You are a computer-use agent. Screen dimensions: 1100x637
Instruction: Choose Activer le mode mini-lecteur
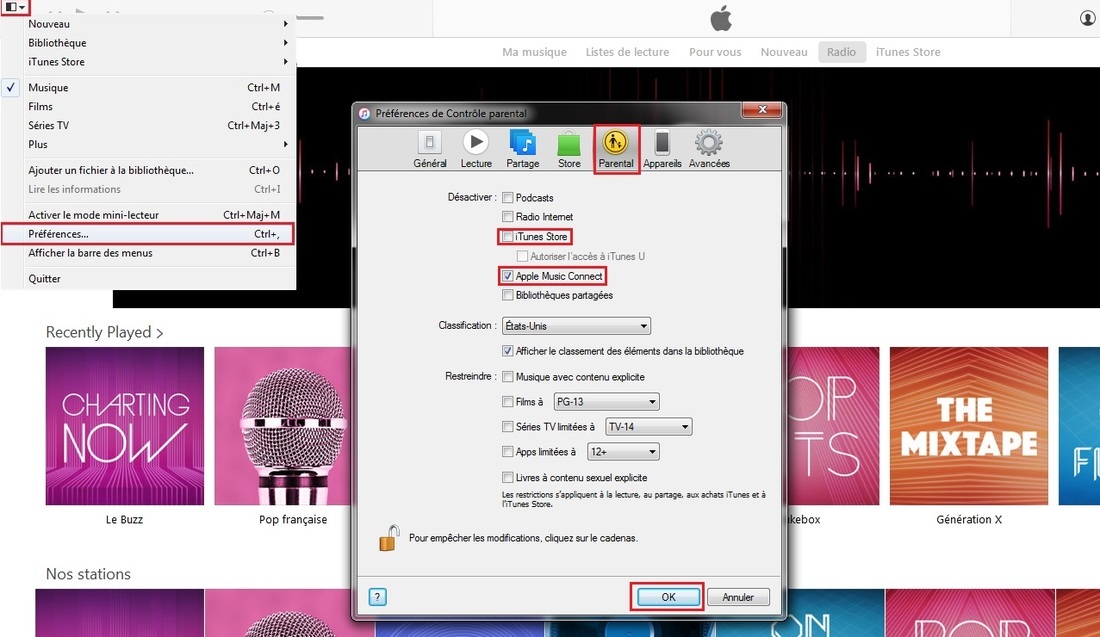pos(148,215)
